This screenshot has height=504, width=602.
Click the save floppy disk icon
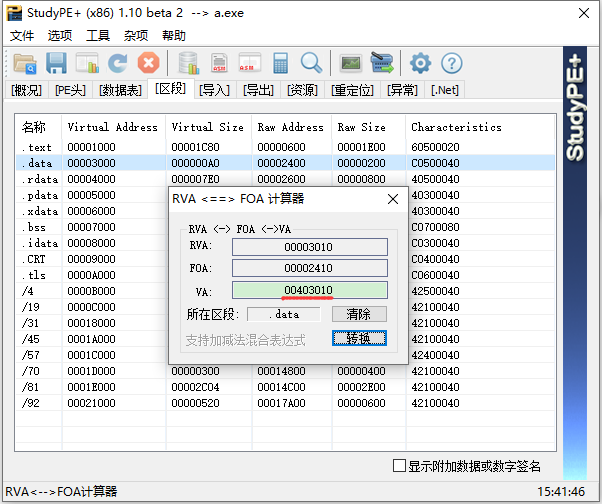point(56,63)
